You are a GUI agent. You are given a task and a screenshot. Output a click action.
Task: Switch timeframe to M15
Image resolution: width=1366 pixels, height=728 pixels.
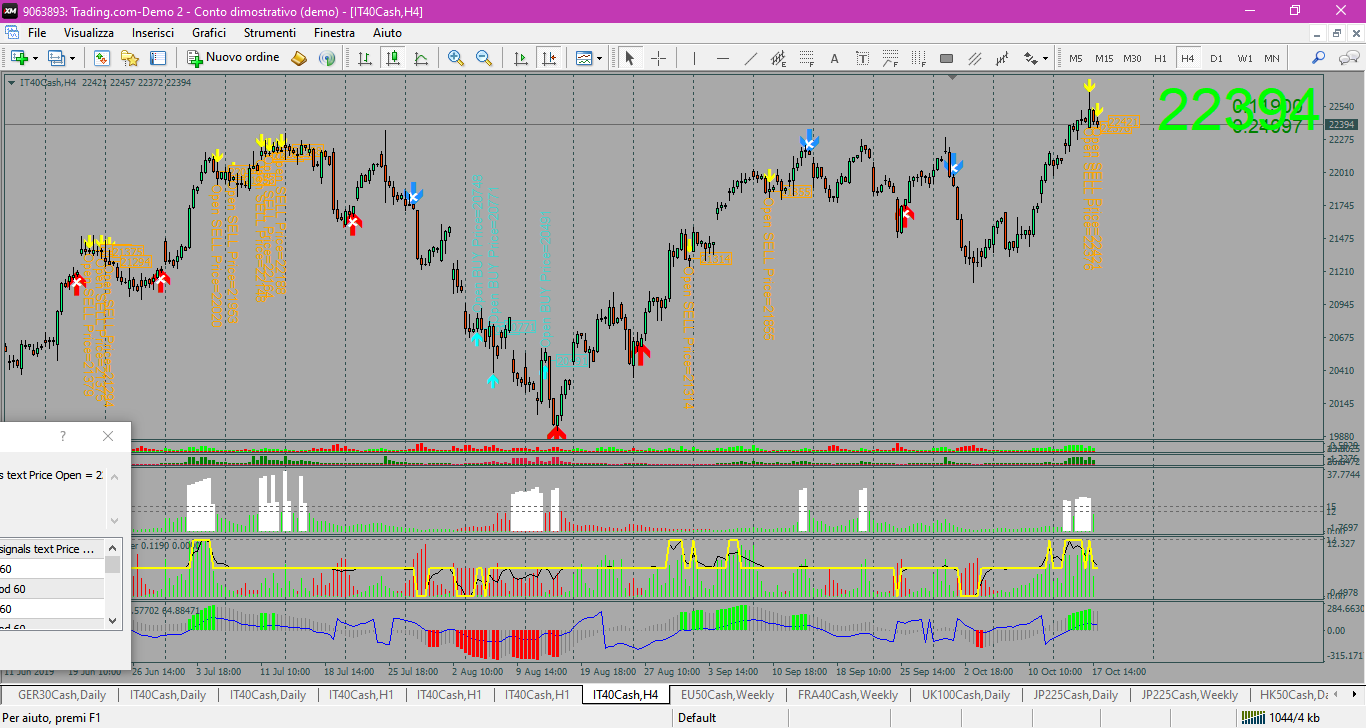click(x=1104, y=58)
